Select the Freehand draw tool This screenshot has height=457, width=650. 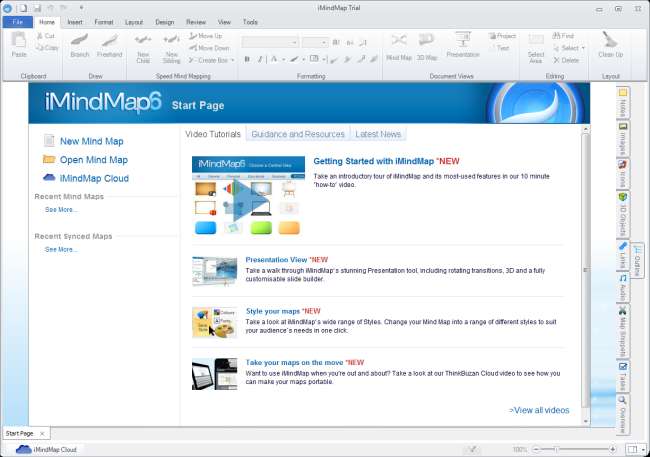click(110, 45)
